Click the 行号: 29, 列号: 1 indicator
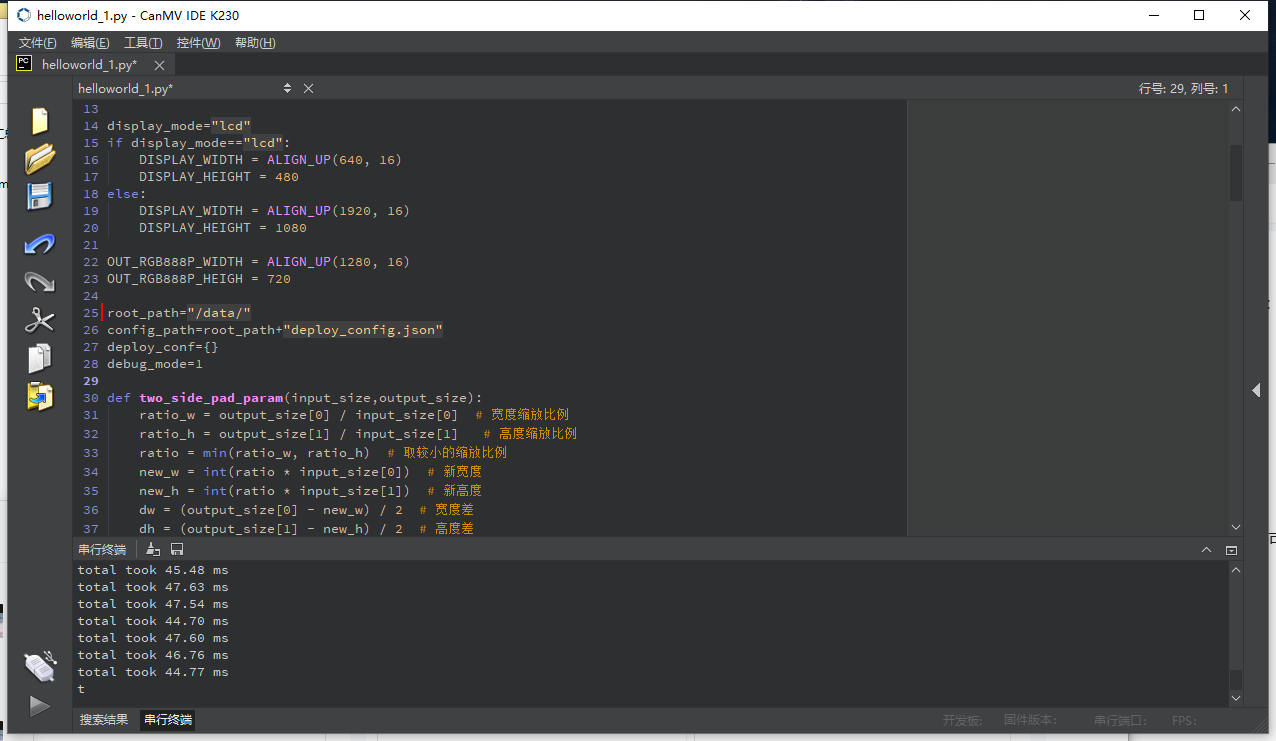Screen dimensions: 1276x741 1183,88
